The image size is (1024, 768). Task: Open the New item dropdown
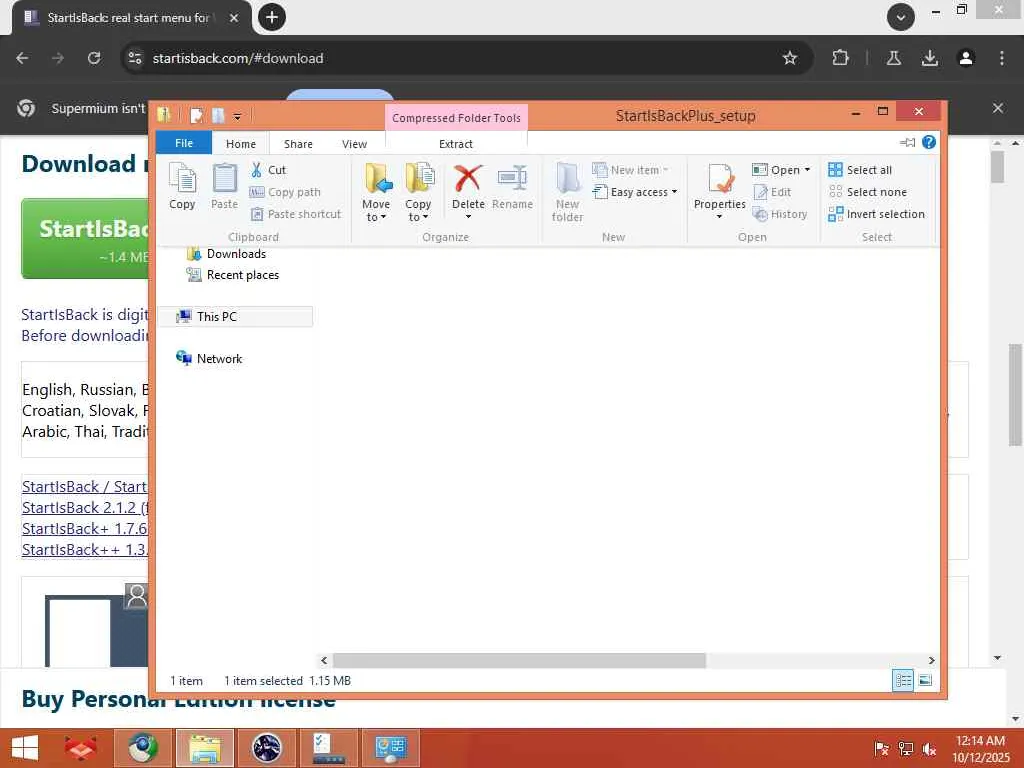pos(630,170)
